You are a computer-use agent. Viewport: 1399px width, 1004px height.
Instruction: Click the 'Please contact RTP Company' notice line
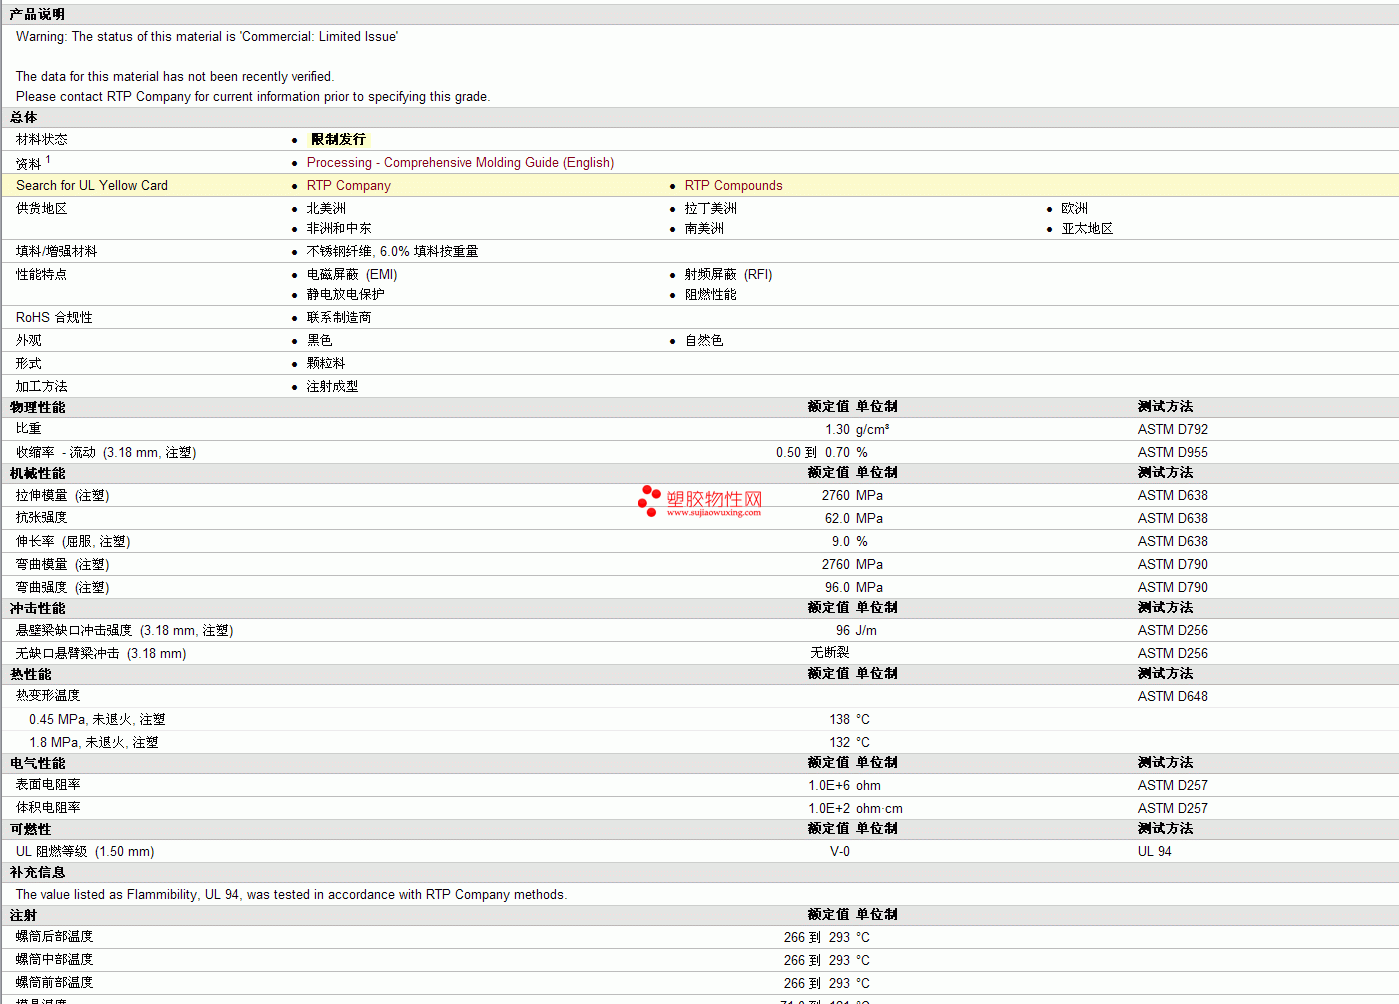(253, 97)
